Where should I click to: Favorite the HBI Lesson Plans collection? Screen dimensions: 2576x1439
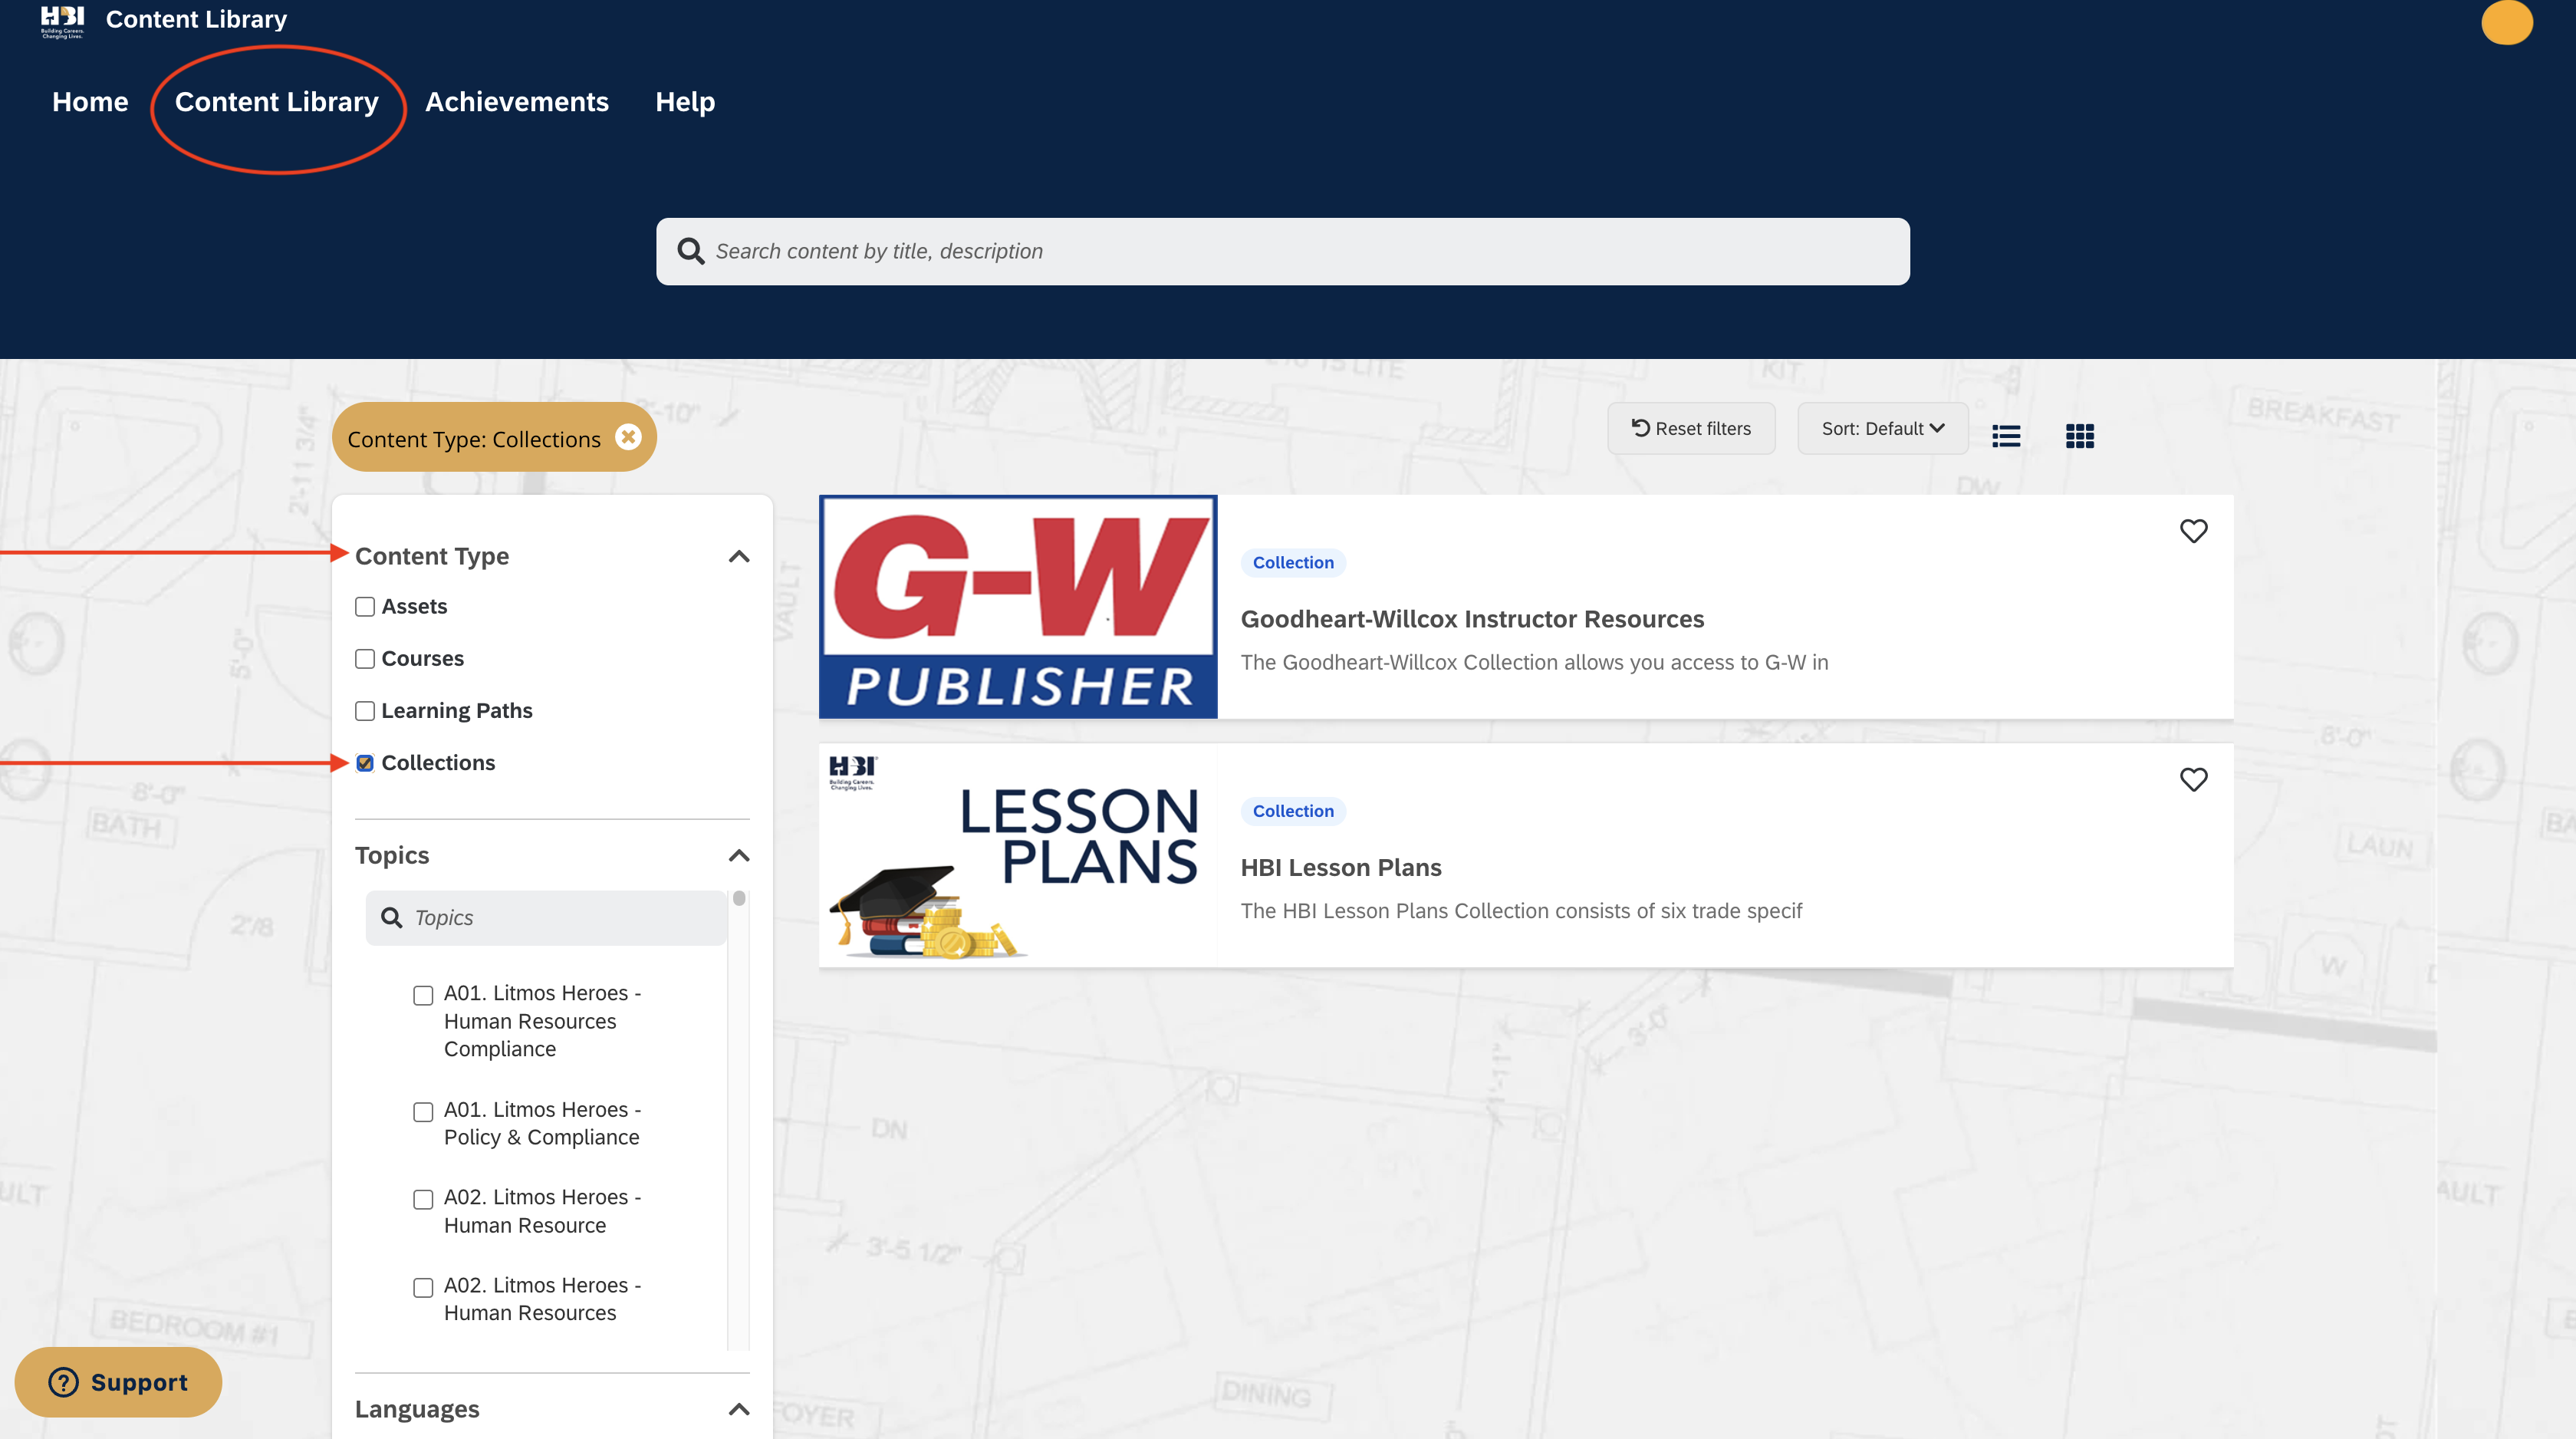tap(2193, 779)
